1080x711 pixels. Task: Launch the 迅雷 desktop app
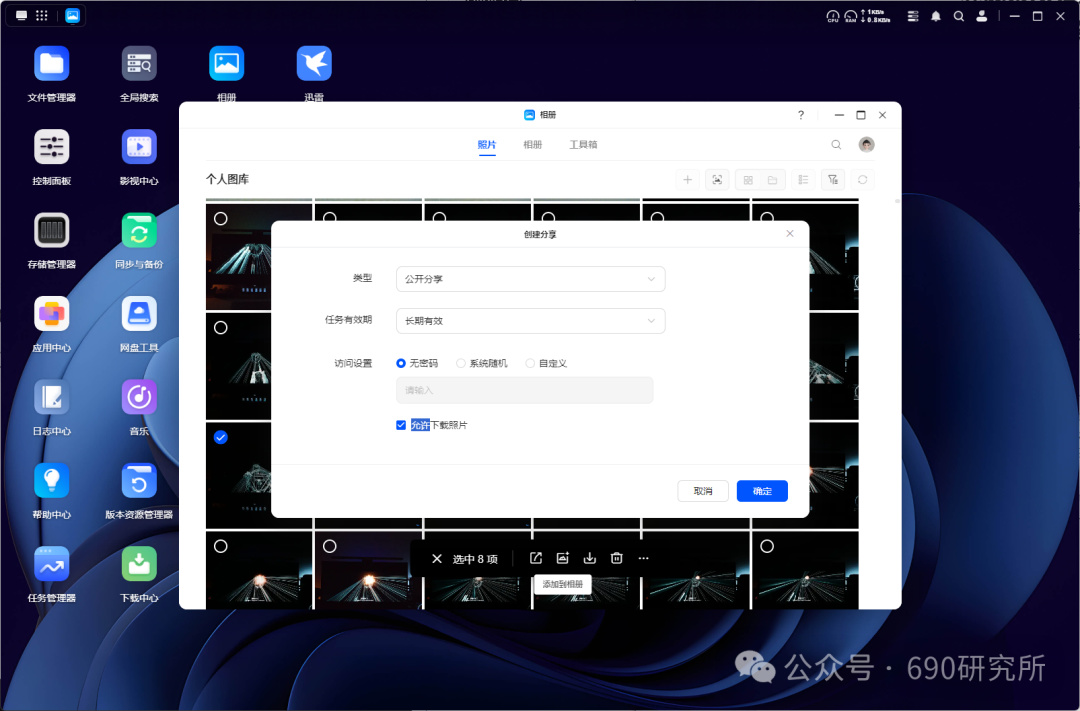(x=314, y=64)
